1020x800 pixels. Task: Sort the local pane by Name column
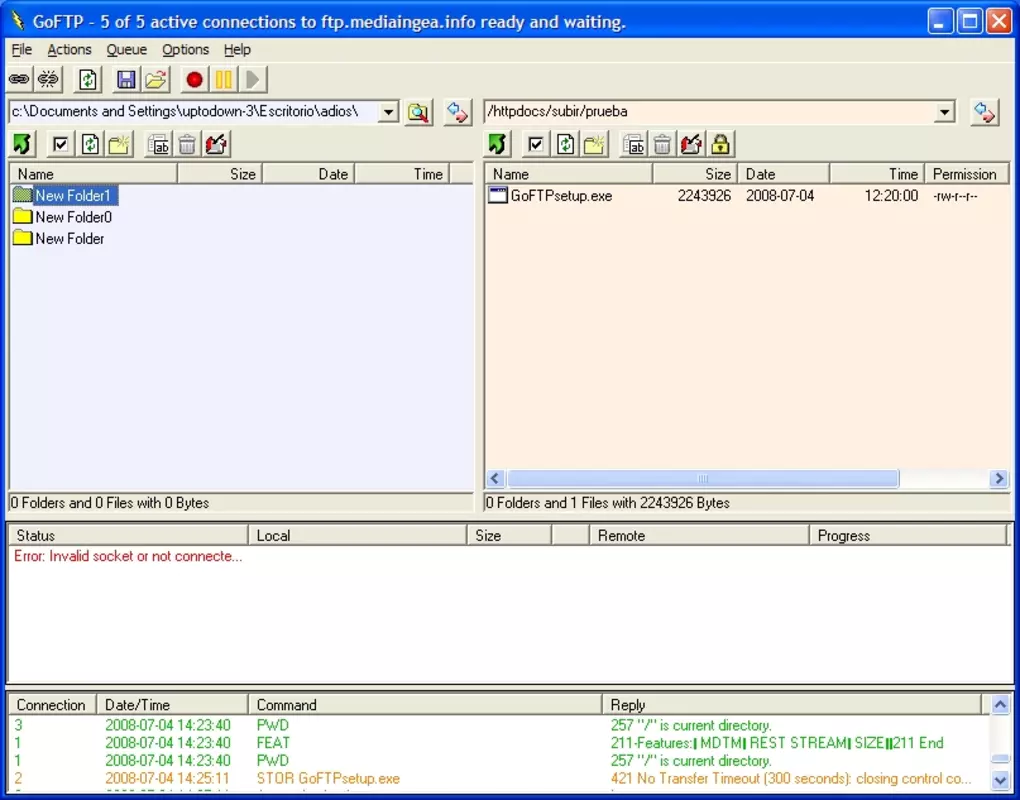[x=93, y=174]
